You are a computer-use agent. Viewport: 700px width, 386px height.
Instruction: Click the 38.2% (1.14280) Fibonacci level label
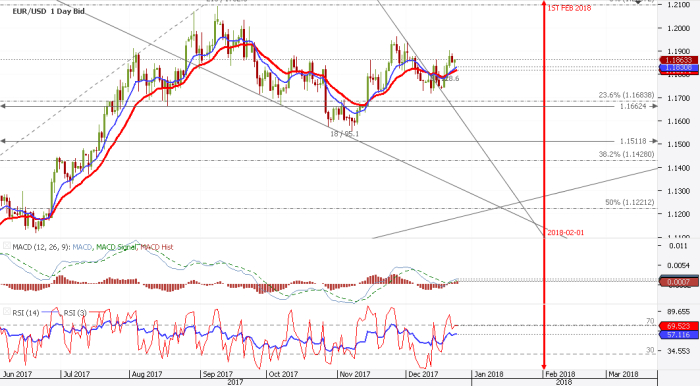pyautogui.click(x=626, y=154)
